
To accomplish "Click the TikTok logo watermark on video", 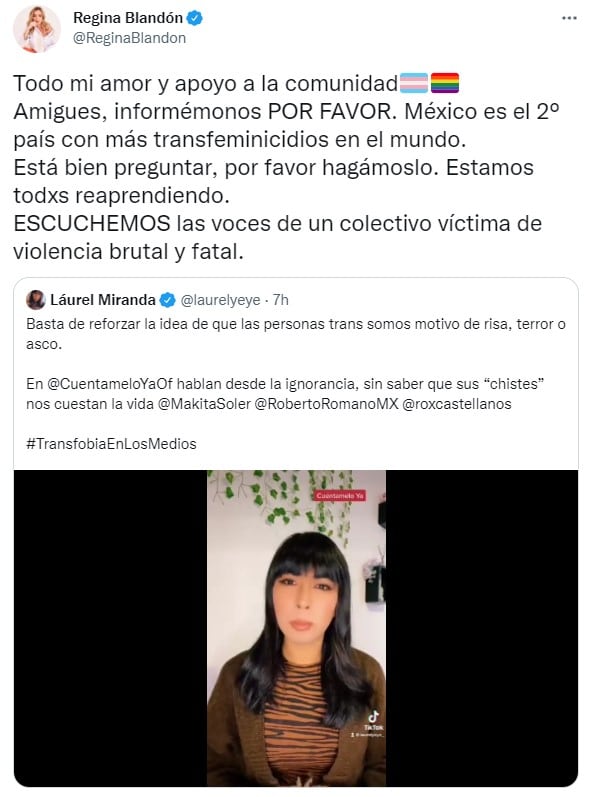I will (373, 721).
